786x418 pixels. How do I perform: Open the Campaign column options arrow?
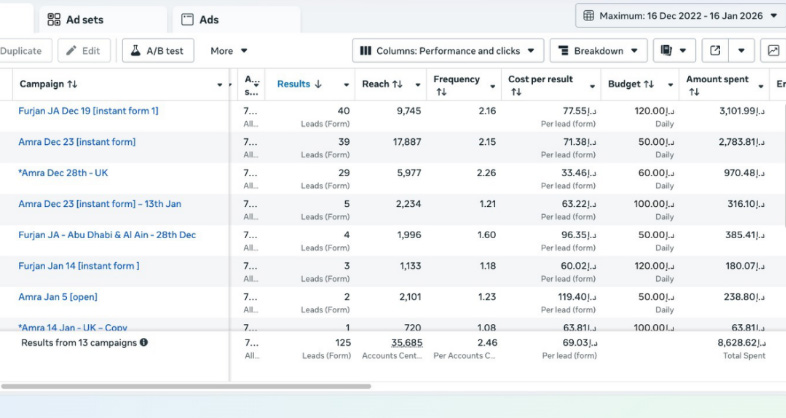pos(220,85)
